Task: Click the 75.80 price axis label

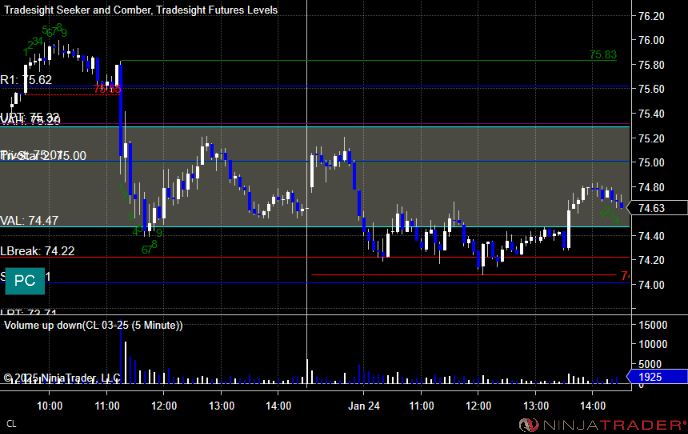Action: click(651, 65)
